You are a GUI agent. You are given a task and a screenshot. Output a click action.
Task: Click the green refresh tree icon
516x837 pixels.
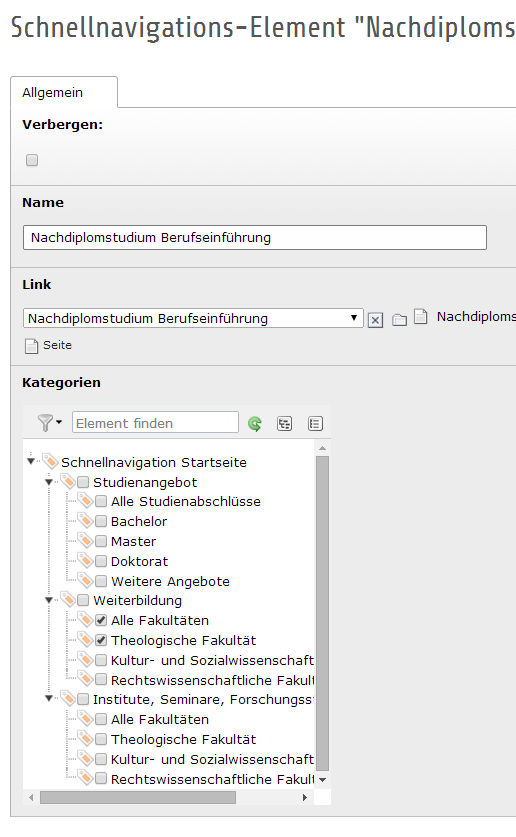(x=255, y=424)
